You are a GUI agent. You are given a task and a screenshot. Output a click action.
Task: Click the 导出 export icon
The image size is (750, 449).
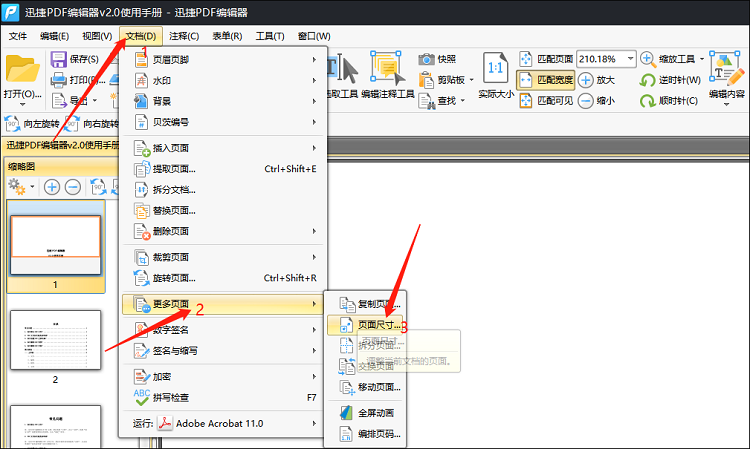[x=58, y=100]
